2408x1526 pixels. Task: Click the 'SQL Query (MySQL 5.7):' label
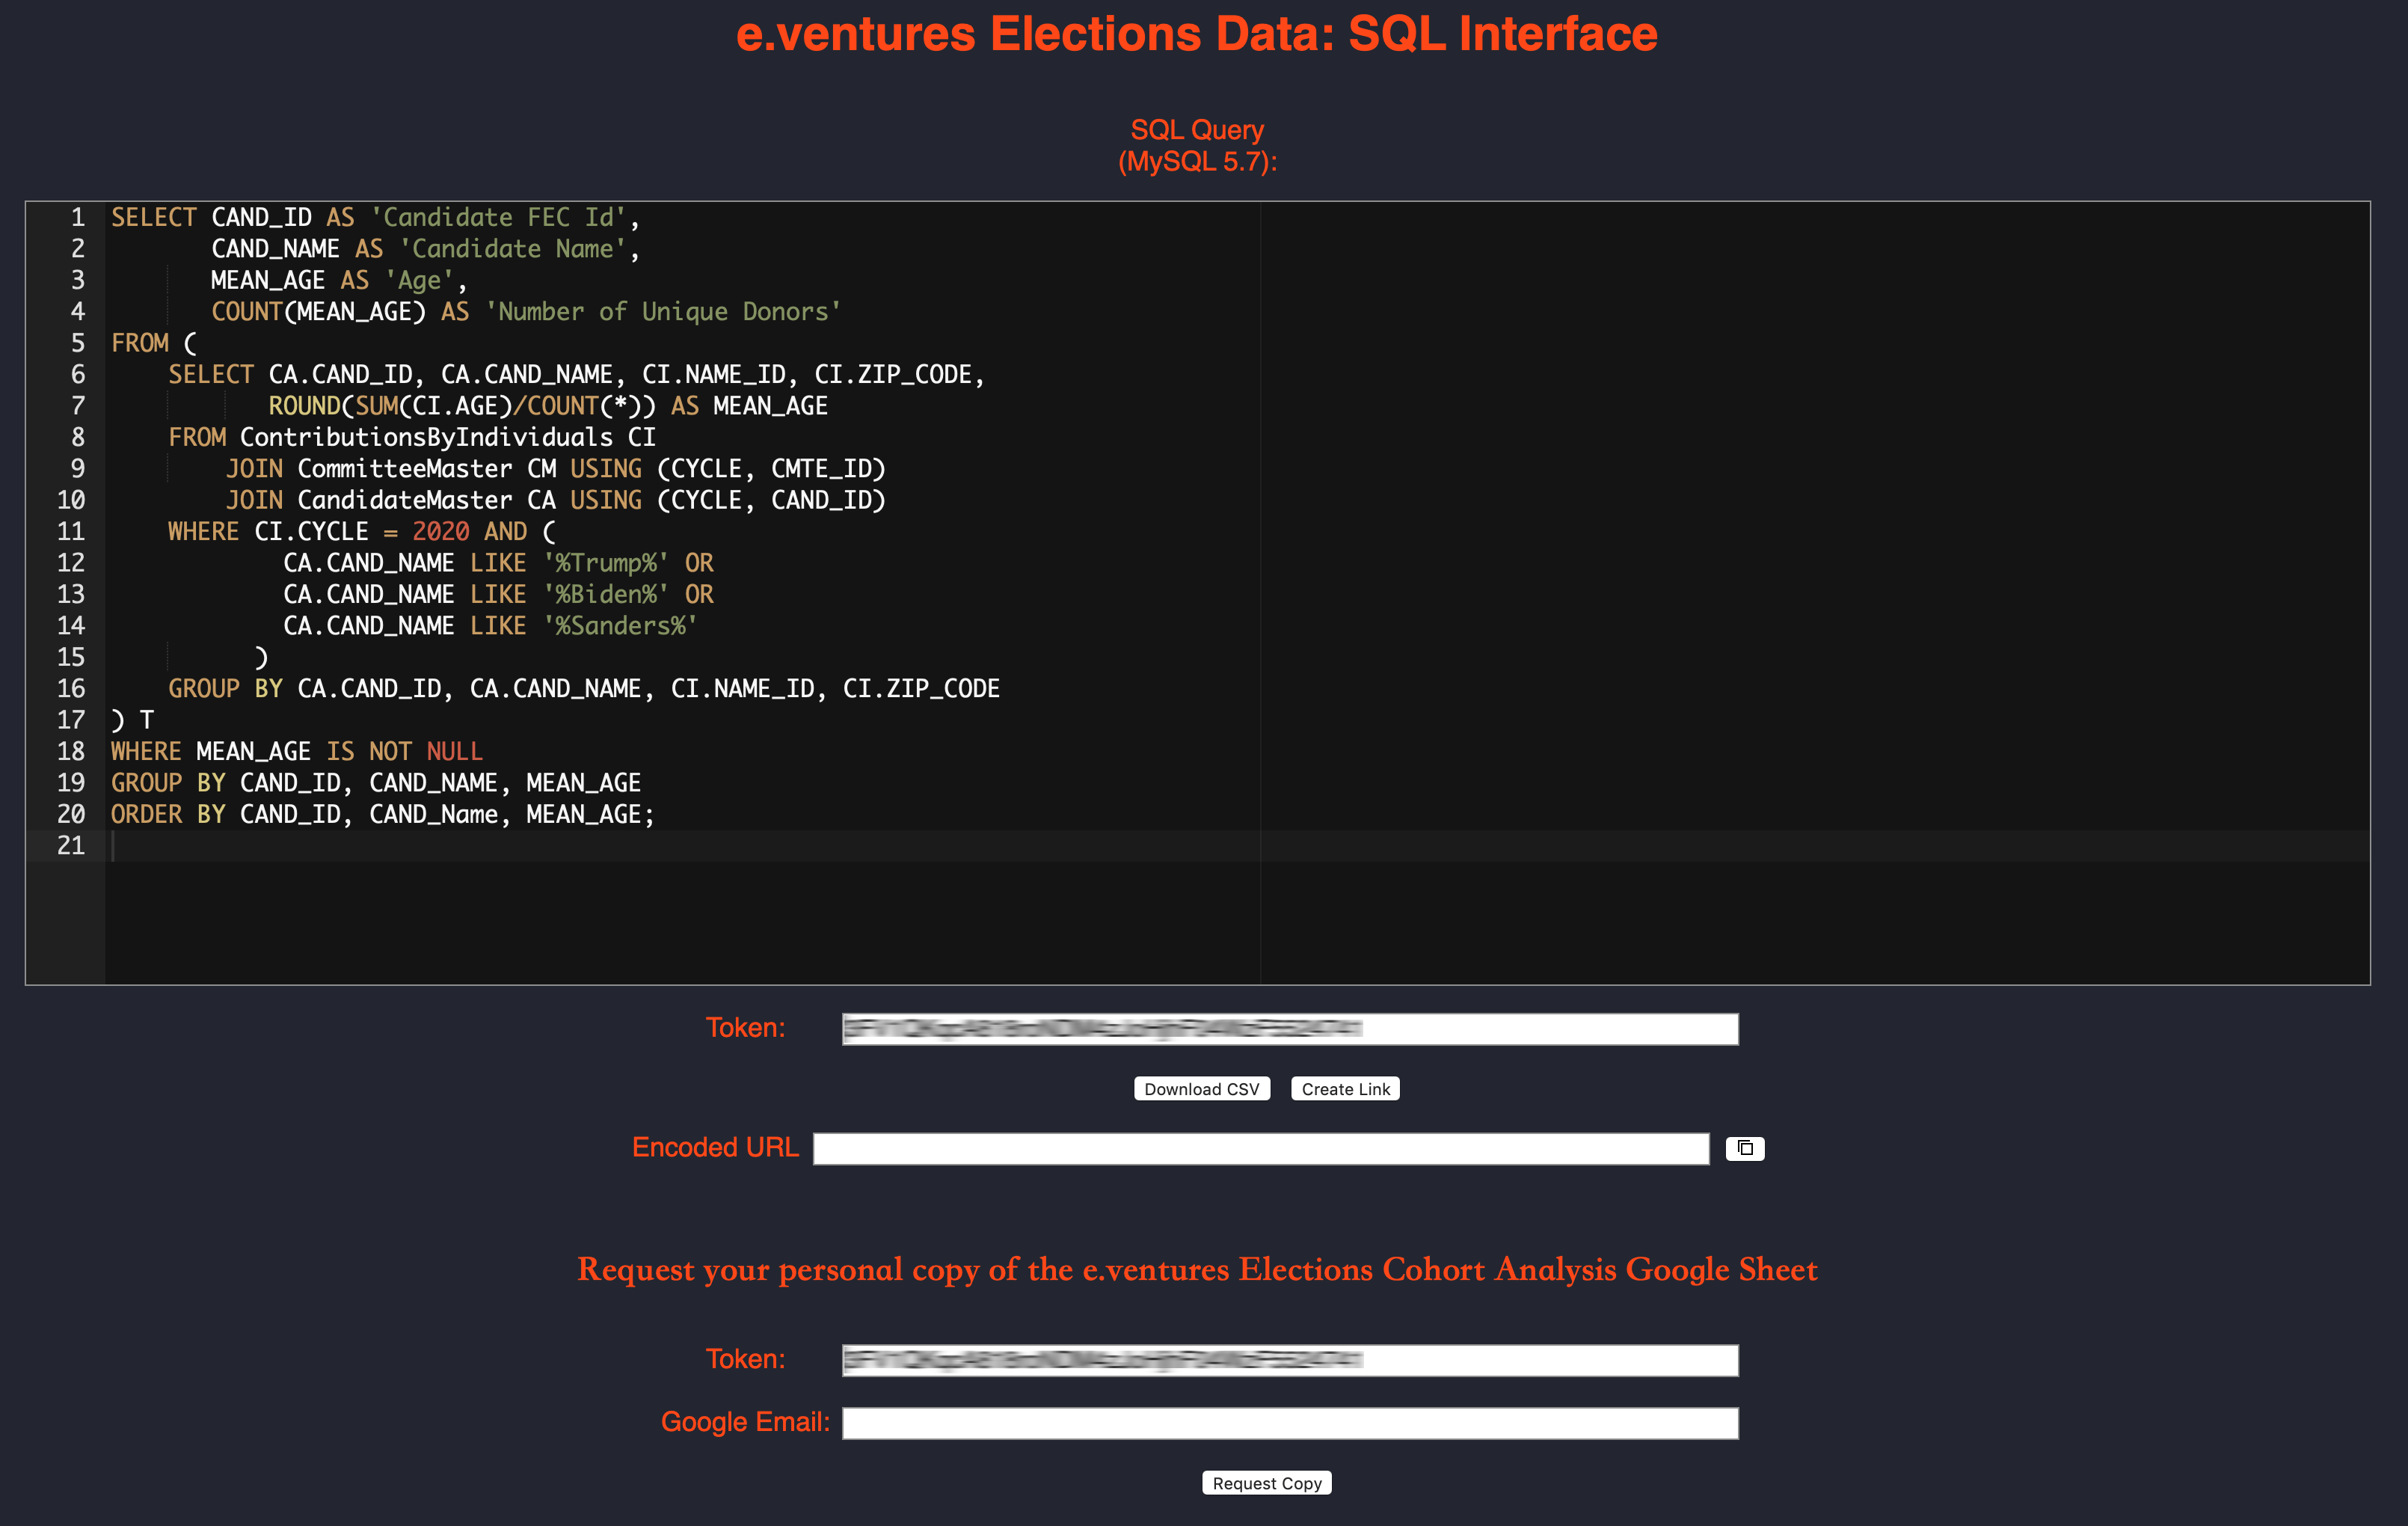[x=1197, y=146]
